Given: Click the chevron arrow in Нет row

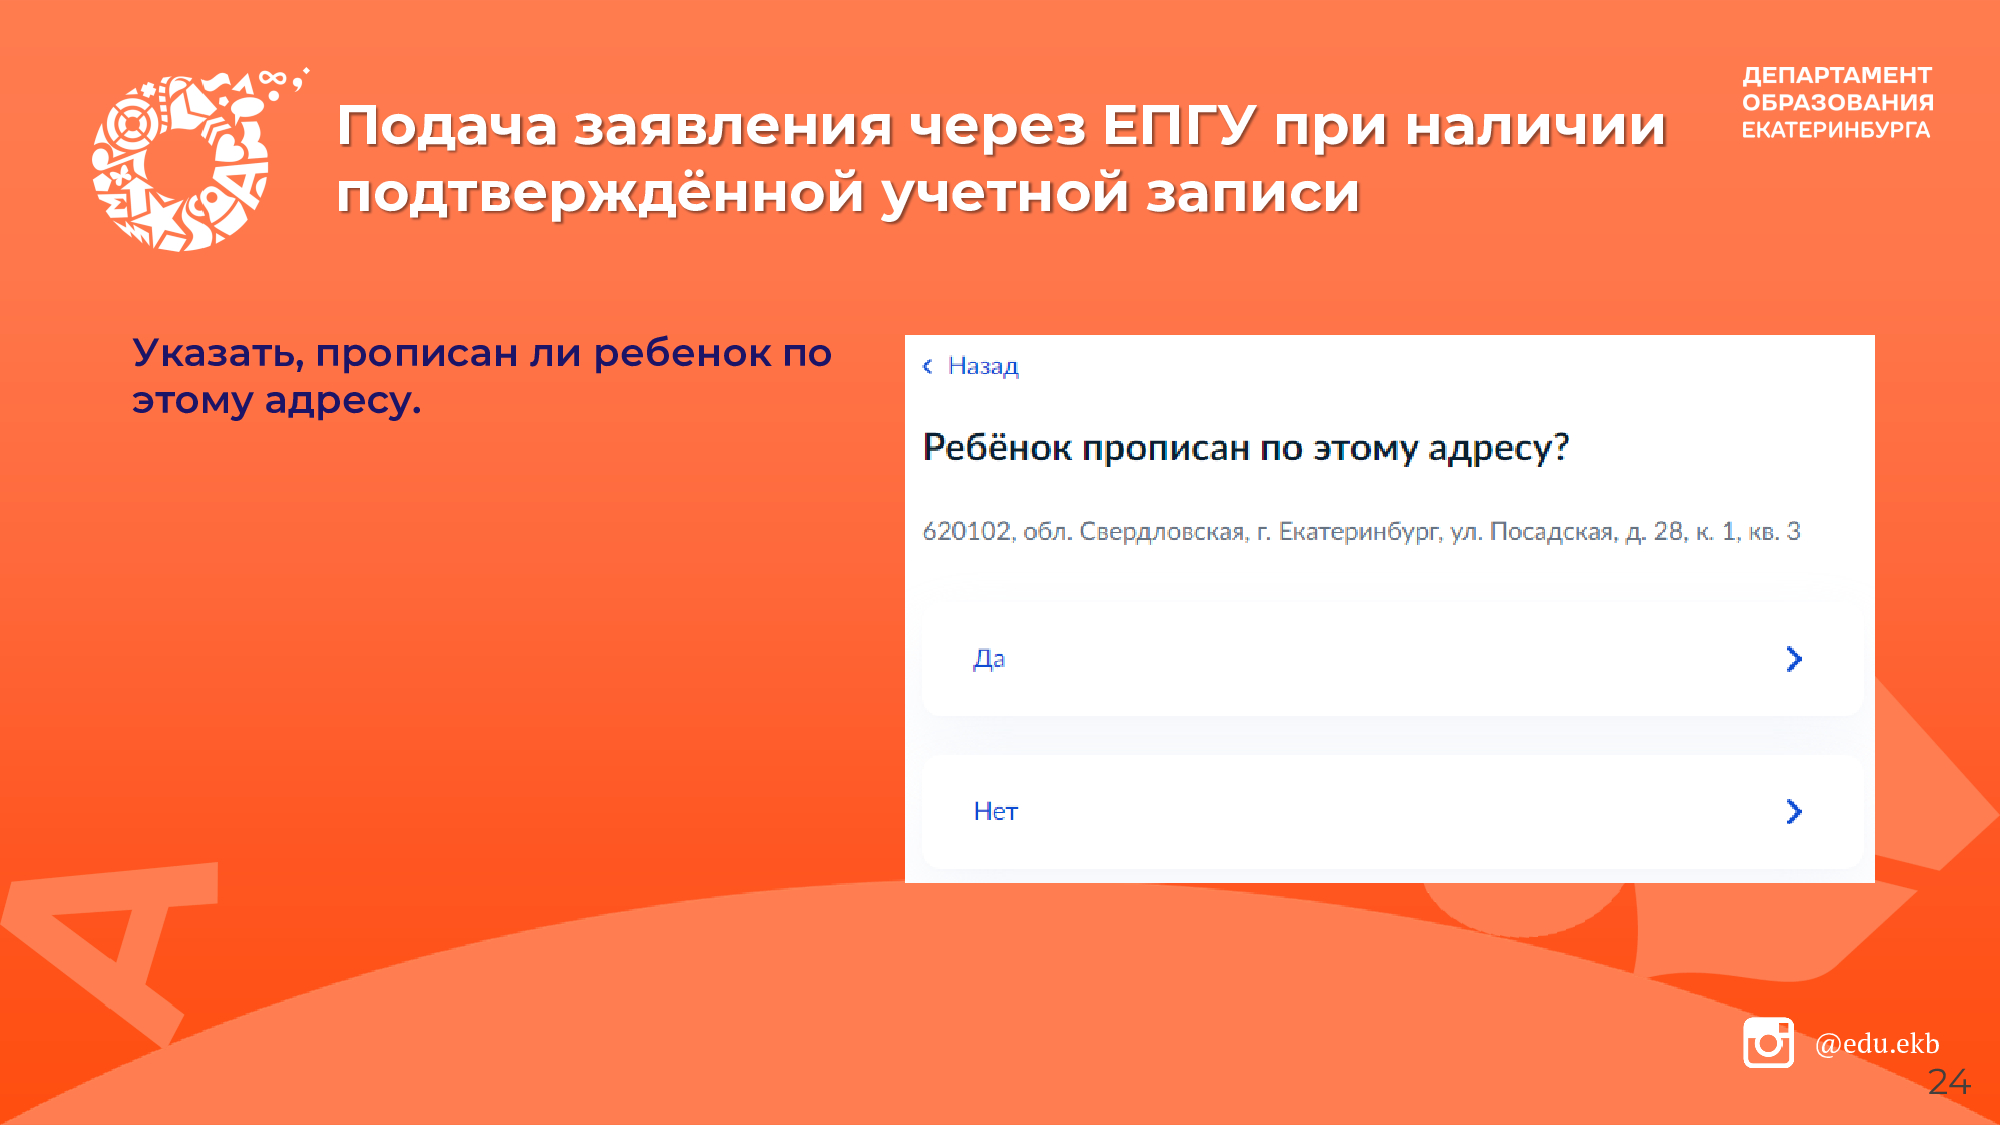Looking at the screenshot, I should 1794,811.
